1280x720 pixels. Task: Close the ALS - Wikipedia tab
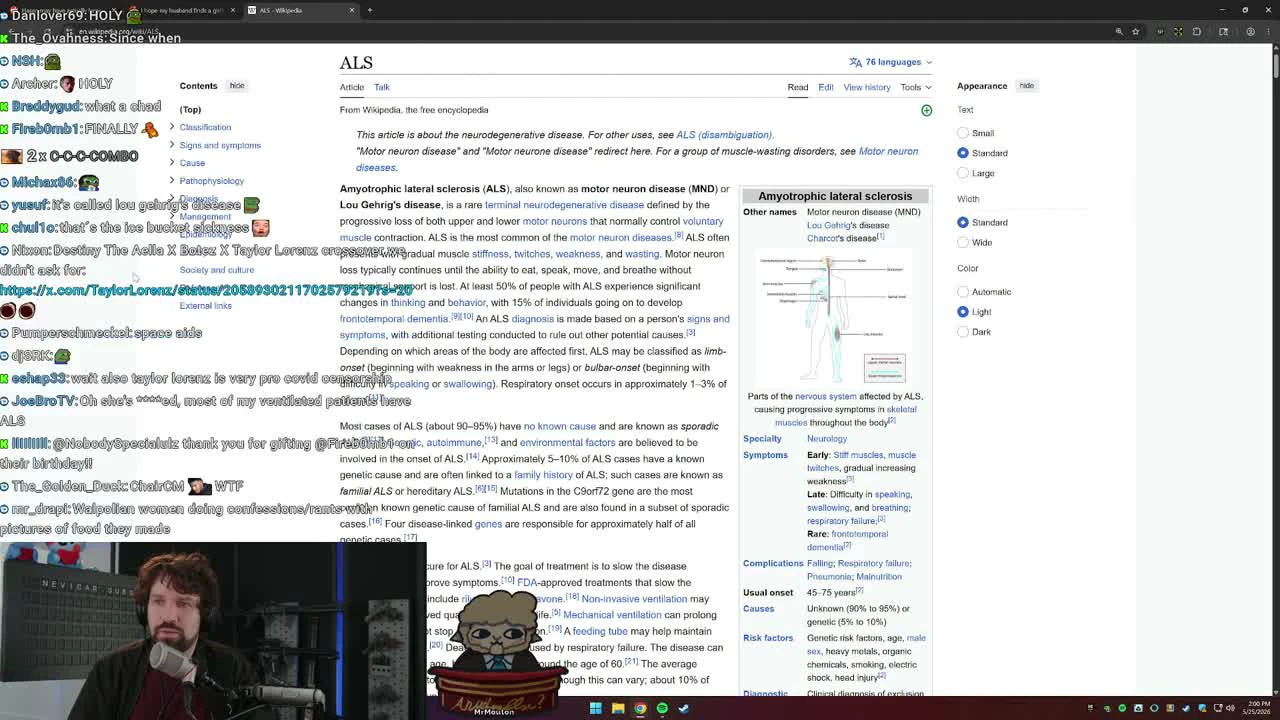(x=352, y=10)
